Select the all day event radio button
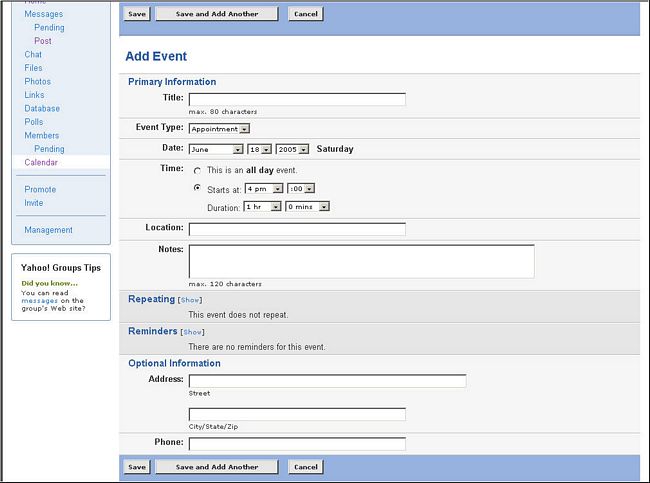The image size is (650, 483). pos(198,171)
